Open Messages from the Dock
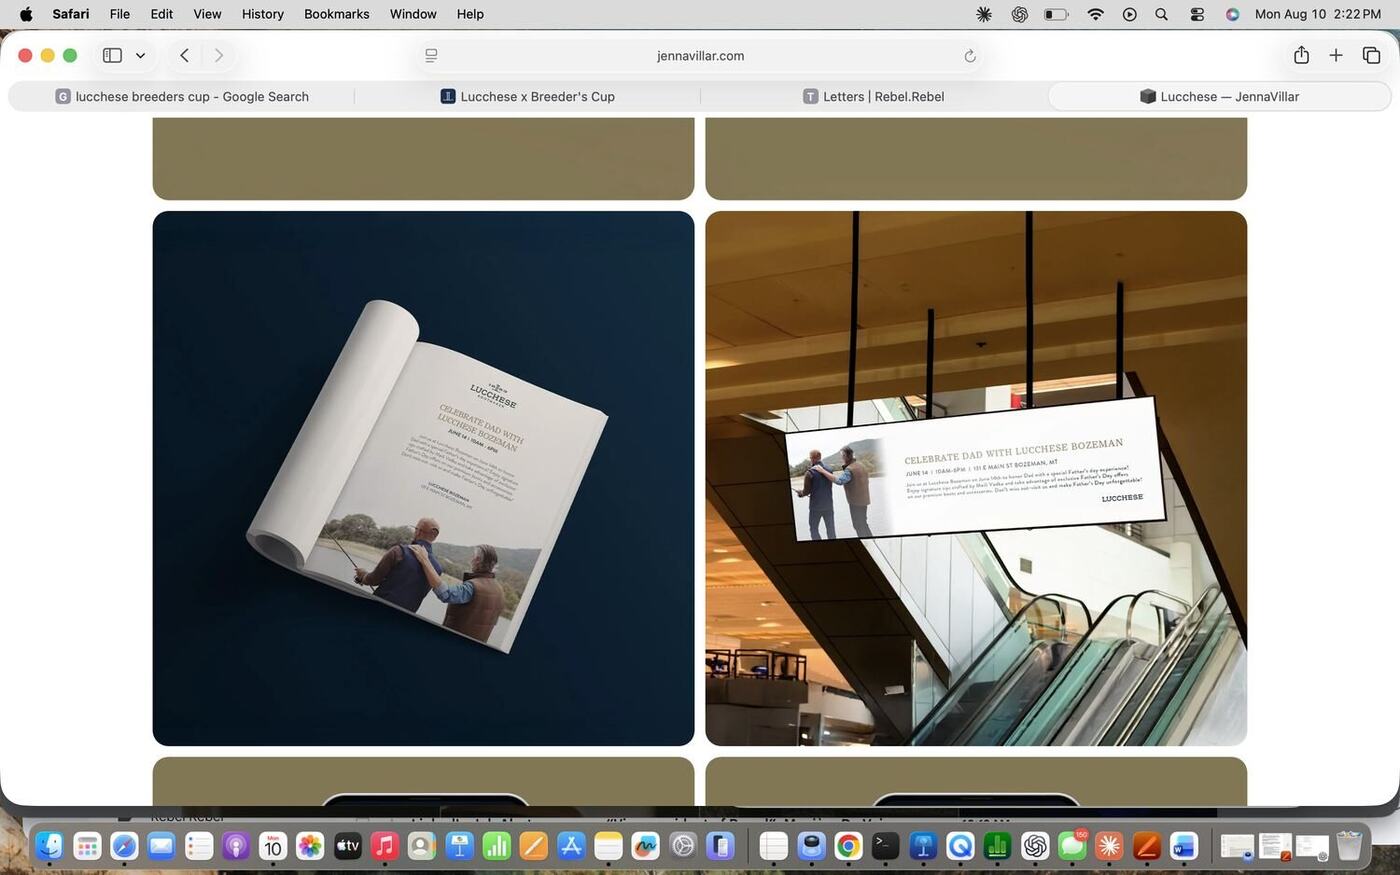 [1072, 847]
